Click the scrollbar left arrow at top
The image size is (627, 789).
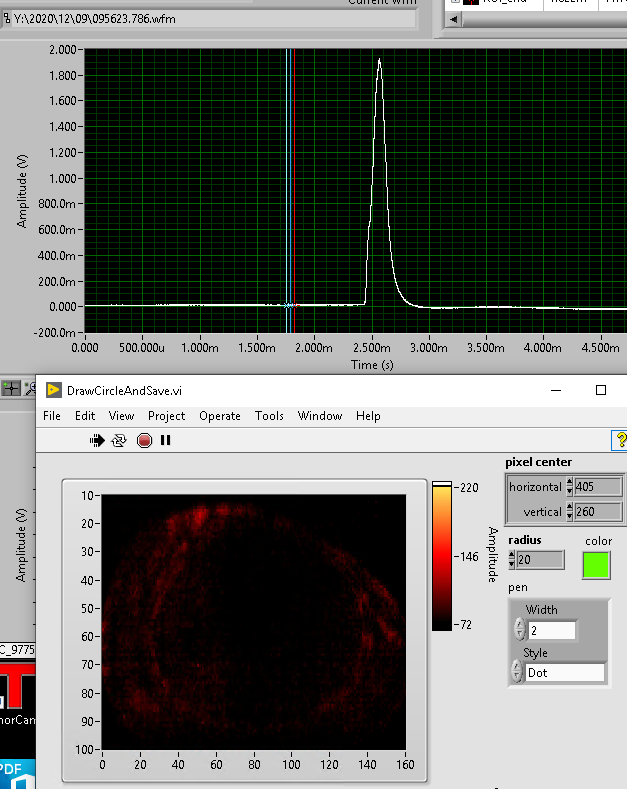452,19
